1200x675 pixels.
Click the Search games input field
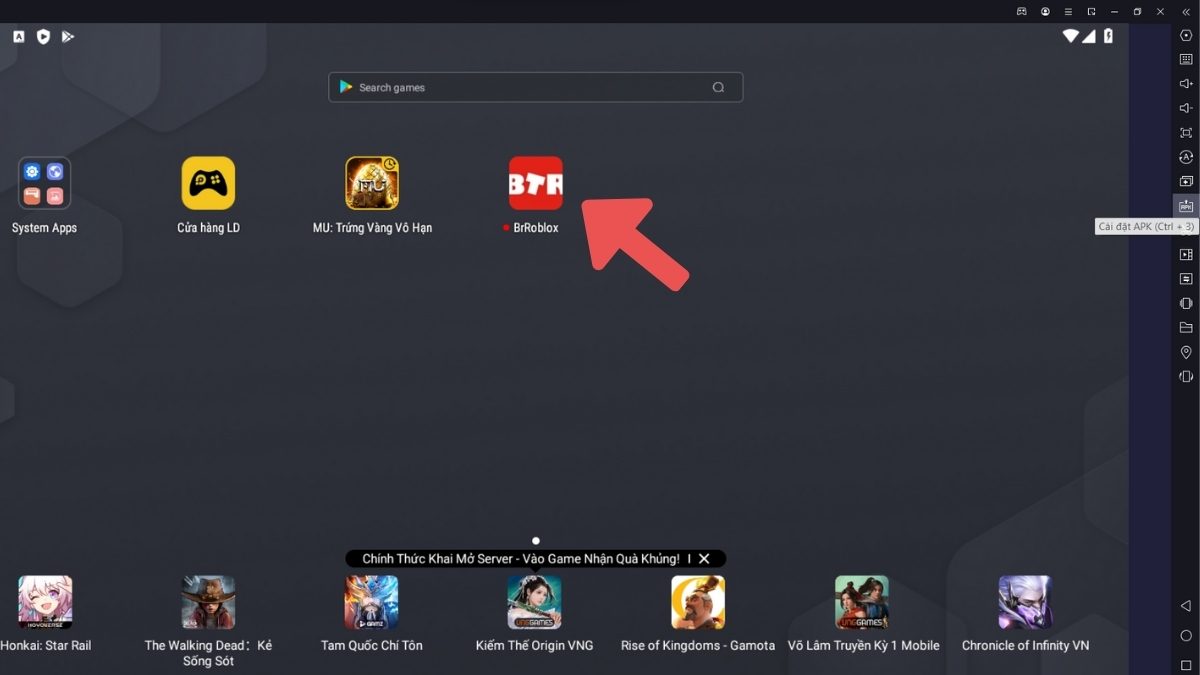pos(535,87)
